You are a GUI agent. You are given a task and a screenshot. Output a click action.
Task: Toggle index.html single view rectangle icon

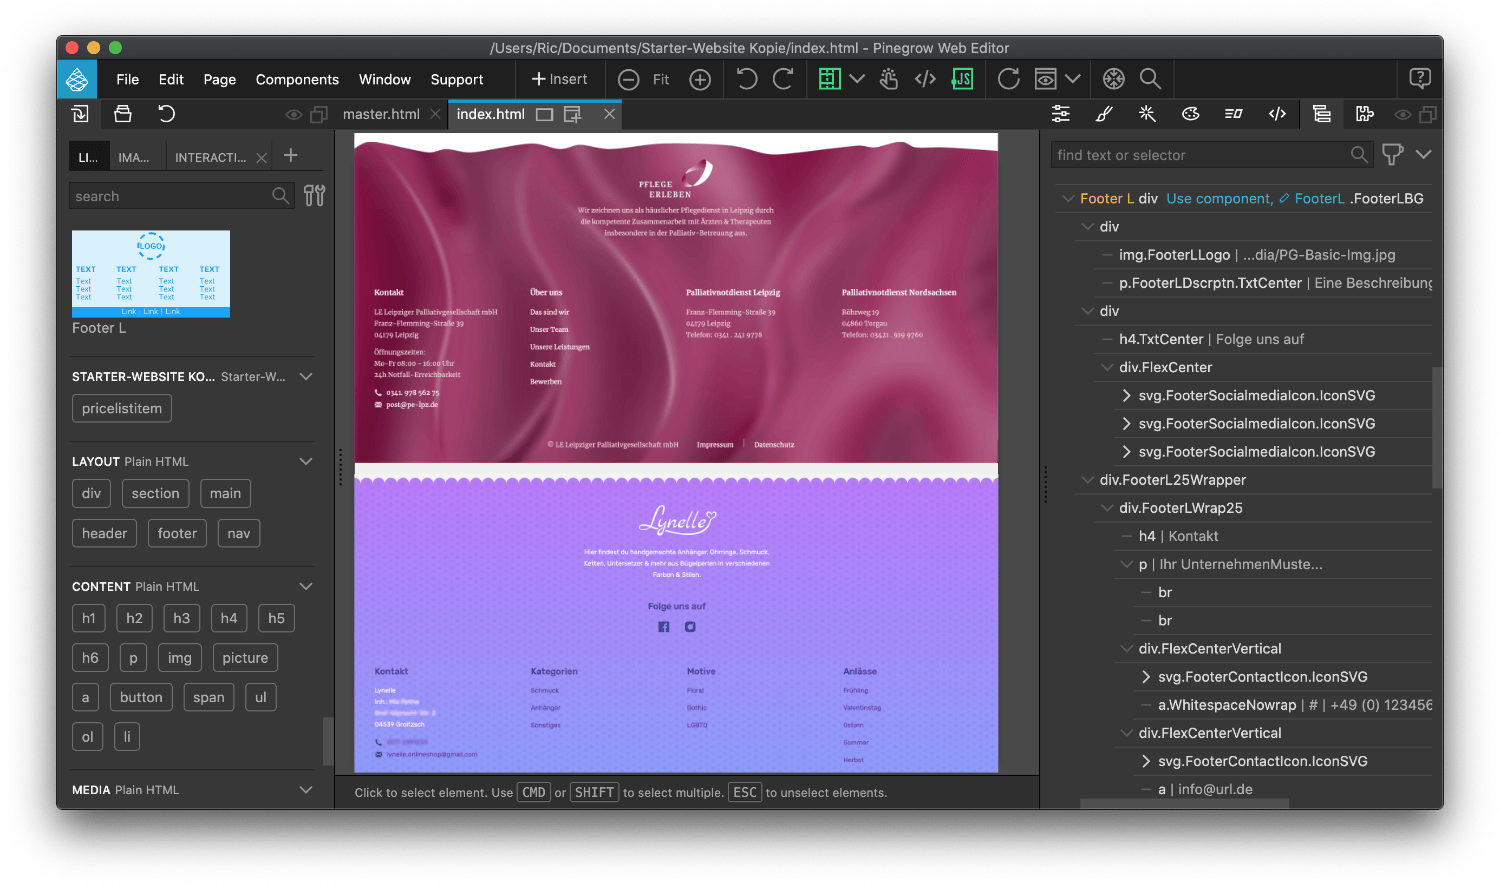pos(544,115)
